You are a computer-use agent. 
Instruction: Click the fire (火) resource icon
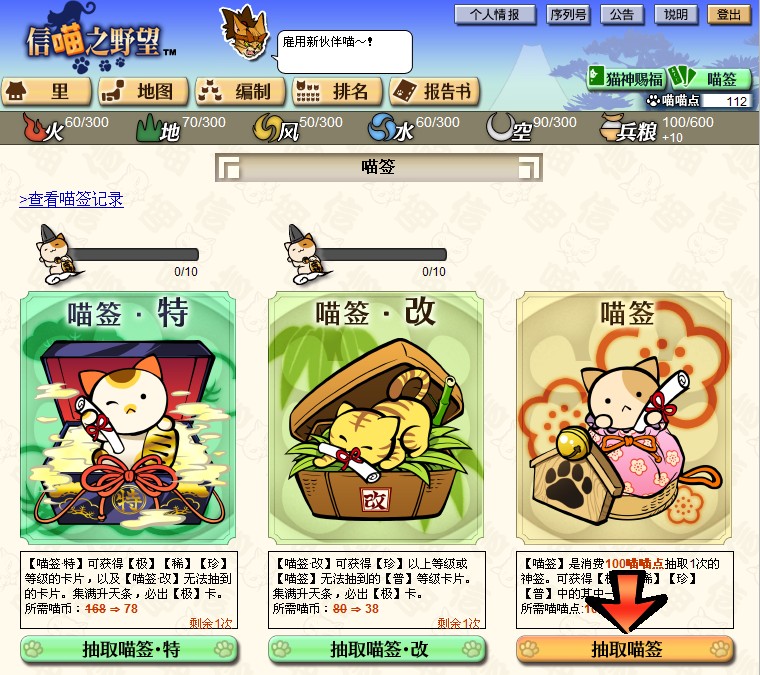[33, 127]
